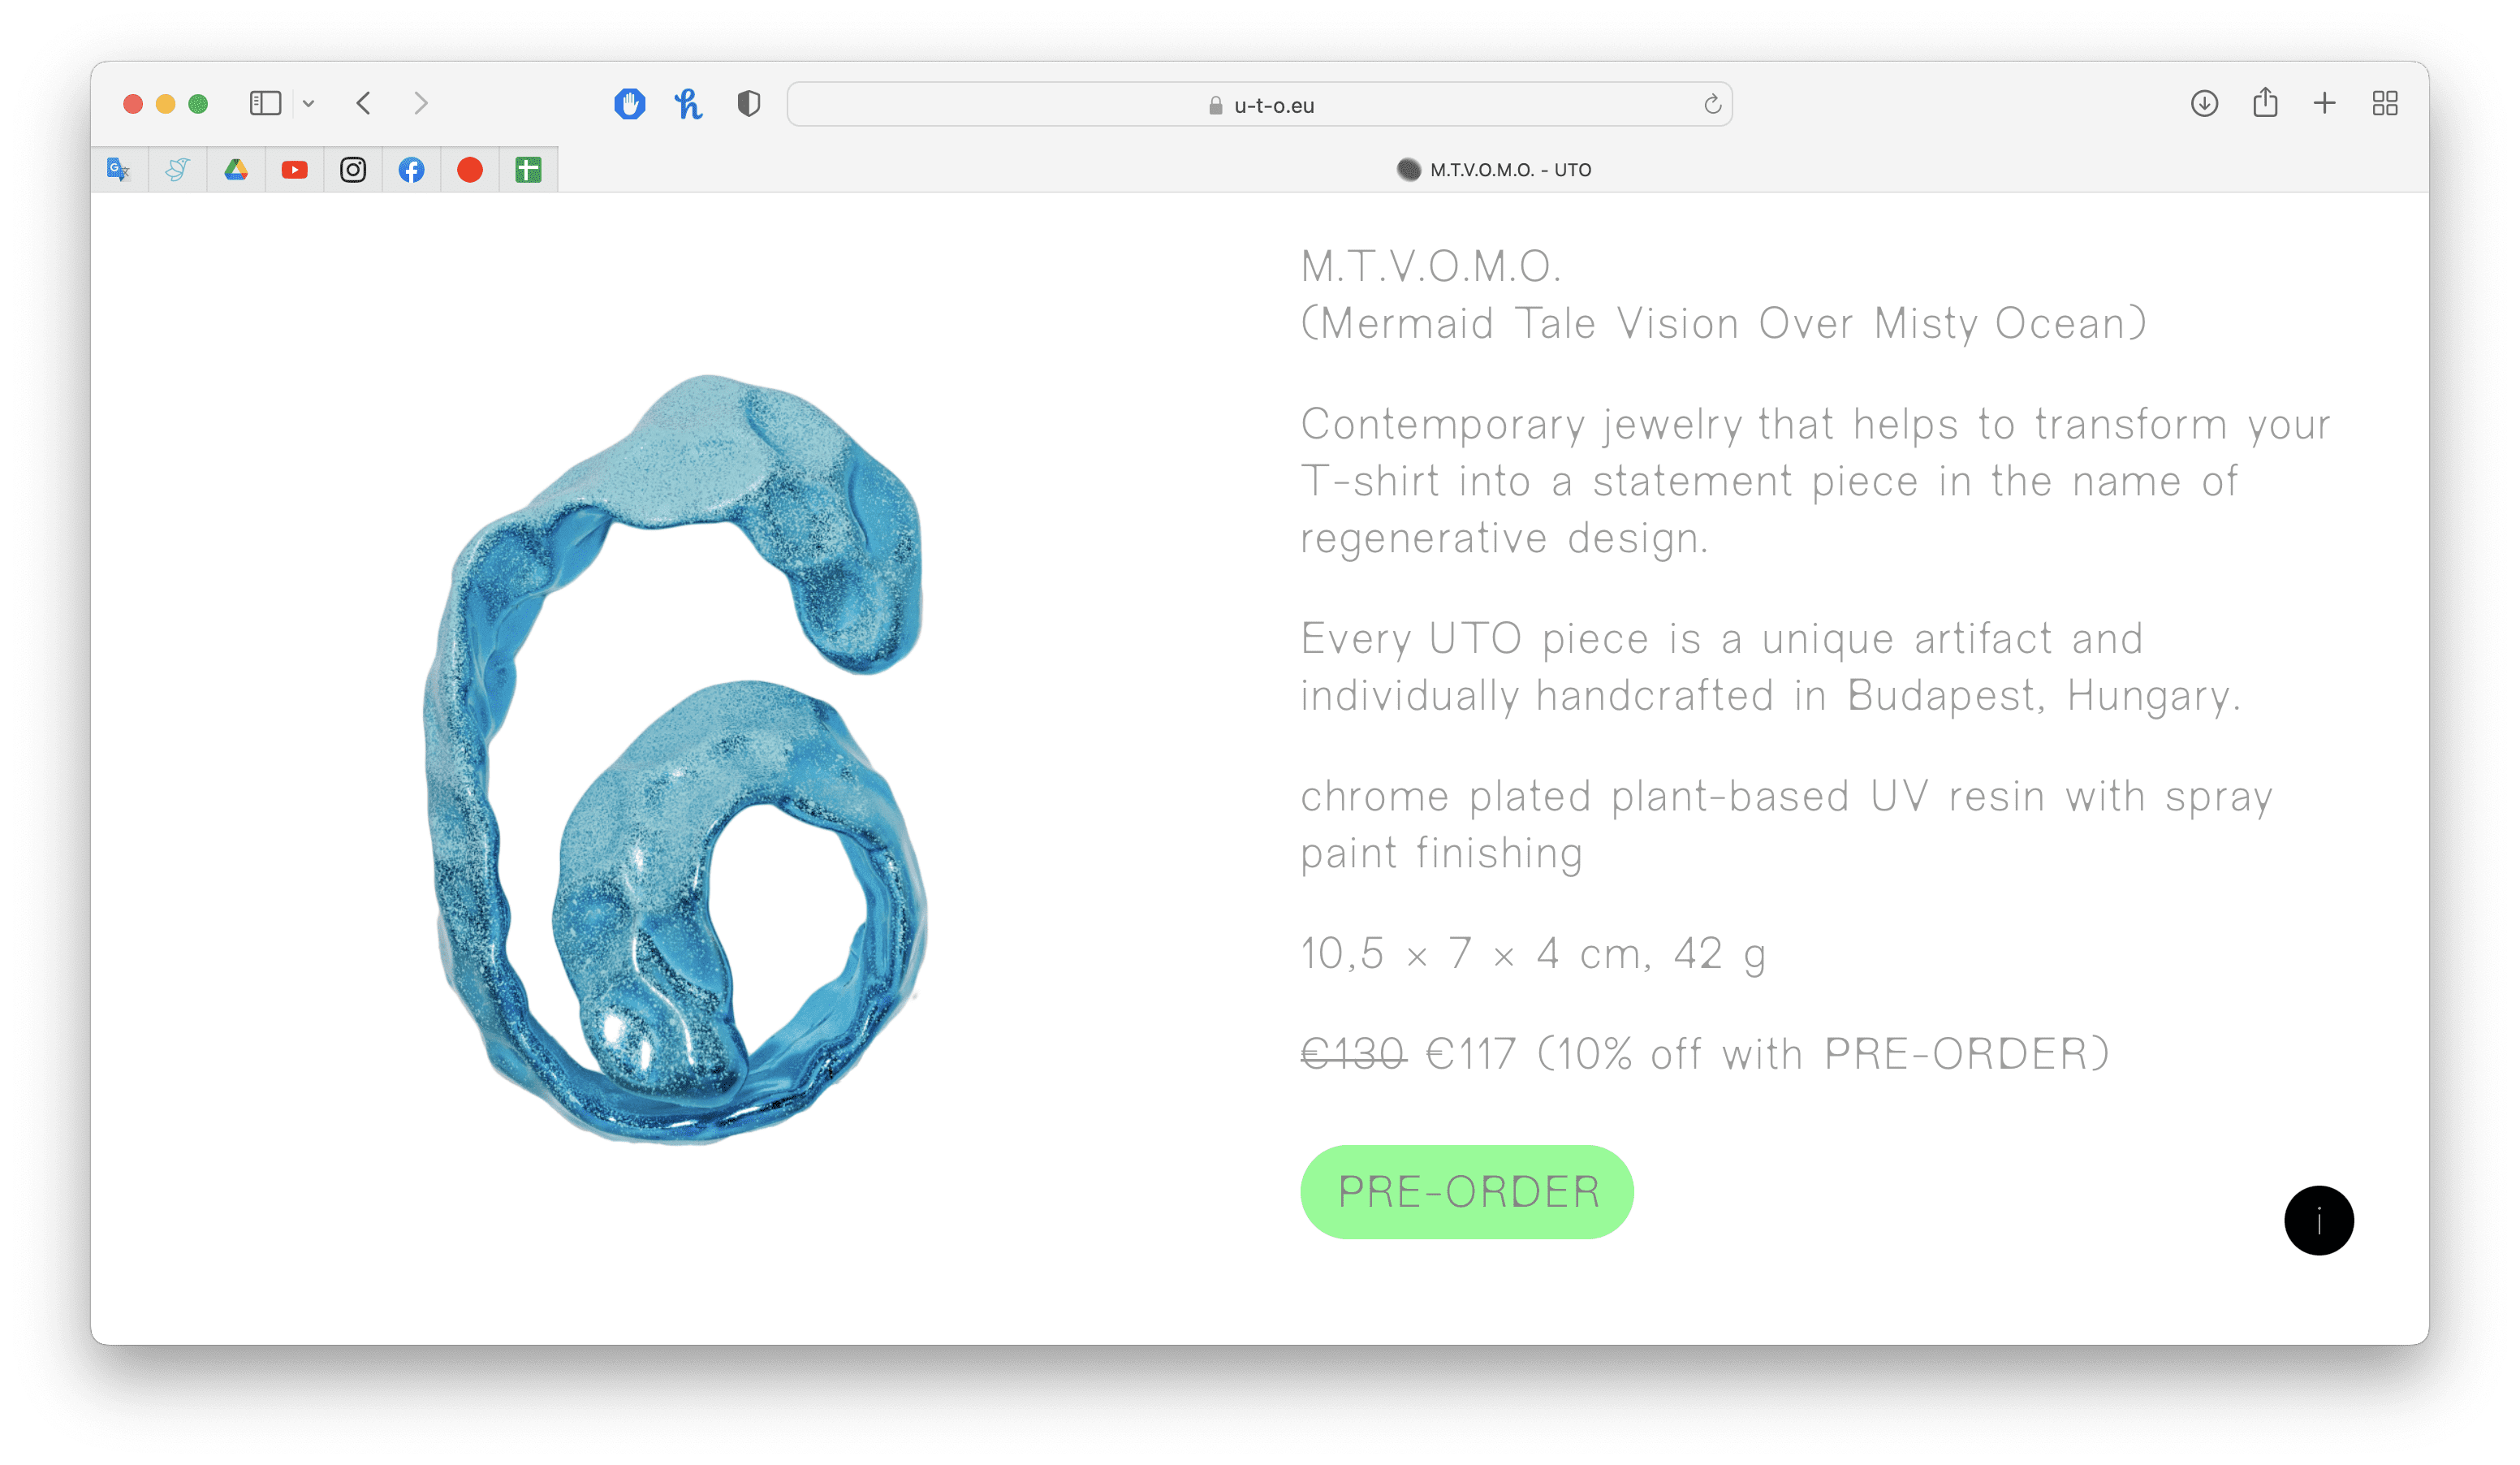The width and height of the screenshot is (2520, 1465).
Task: Open the YouTube pinned tab
Action: click(x=294, y=170)
